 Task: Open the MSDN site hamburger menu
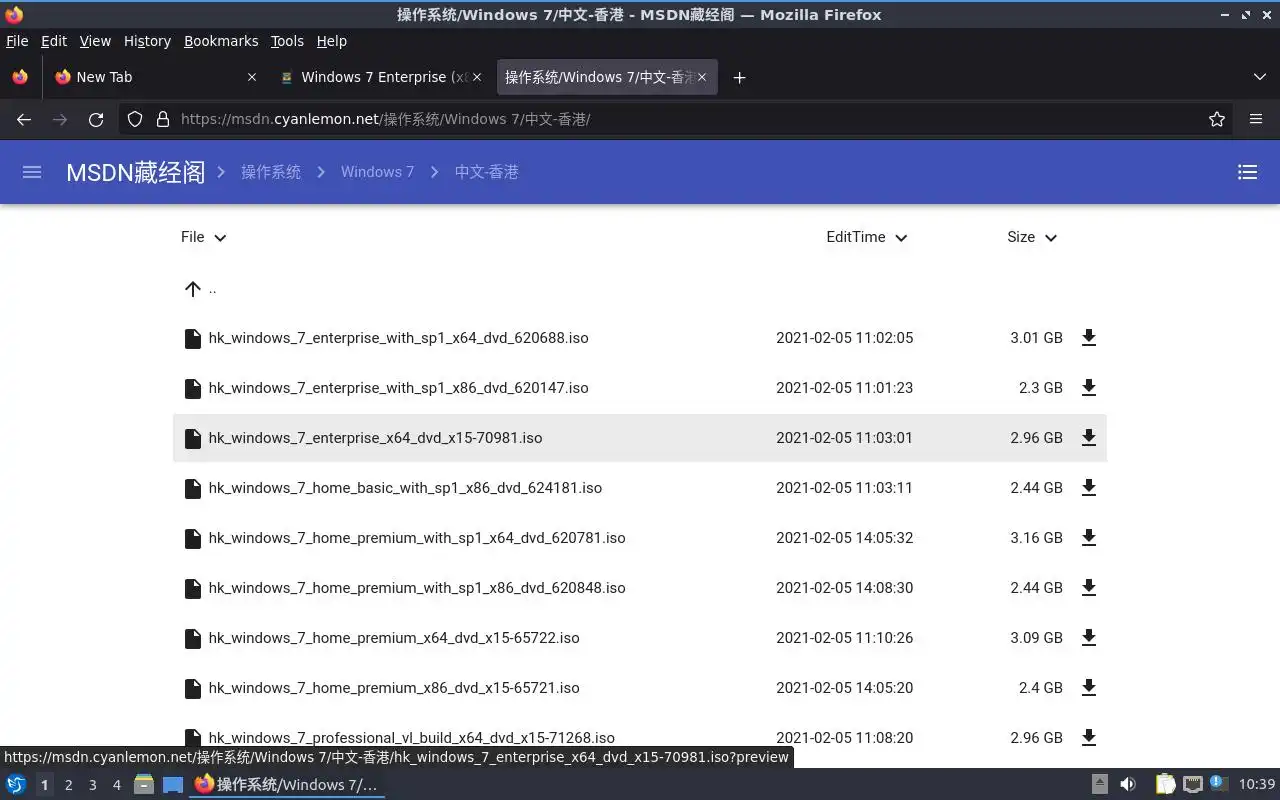click(x=32, y=172)
